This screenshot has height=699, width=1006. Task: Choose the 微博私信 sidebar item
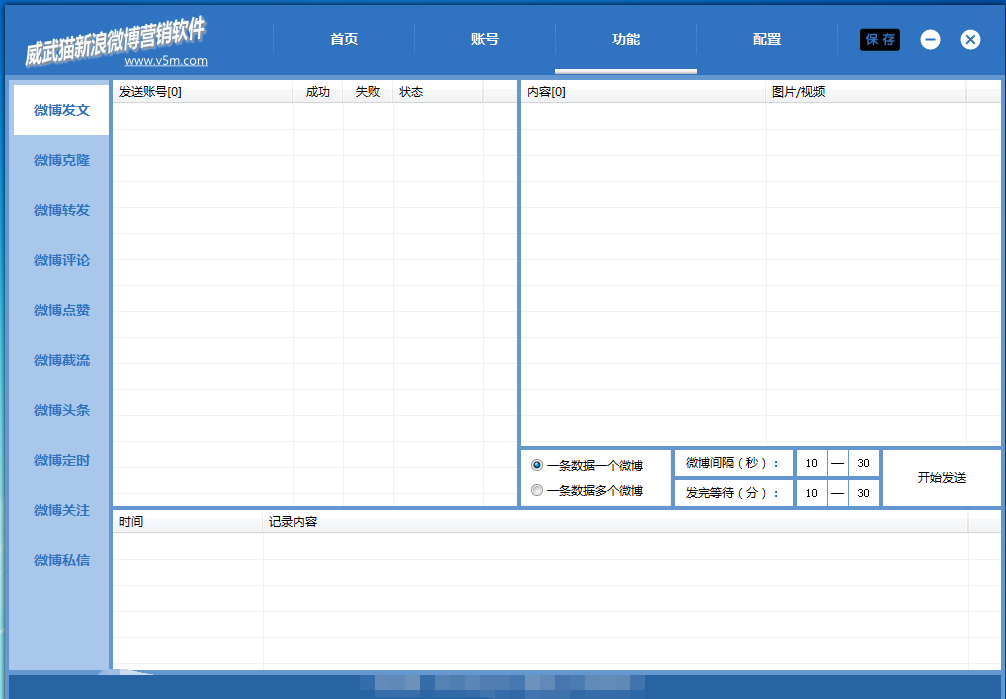(62, 561)
